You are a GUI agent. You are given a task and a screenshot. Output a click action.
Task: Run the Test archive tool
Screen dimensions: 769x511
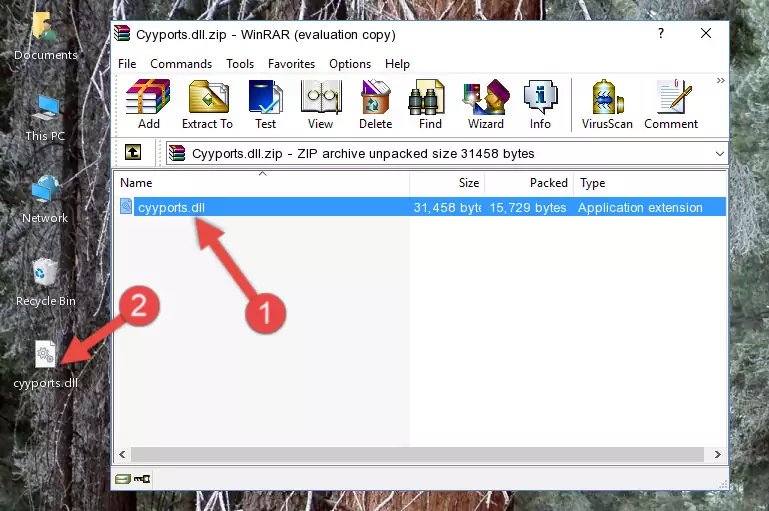(265, 104)
